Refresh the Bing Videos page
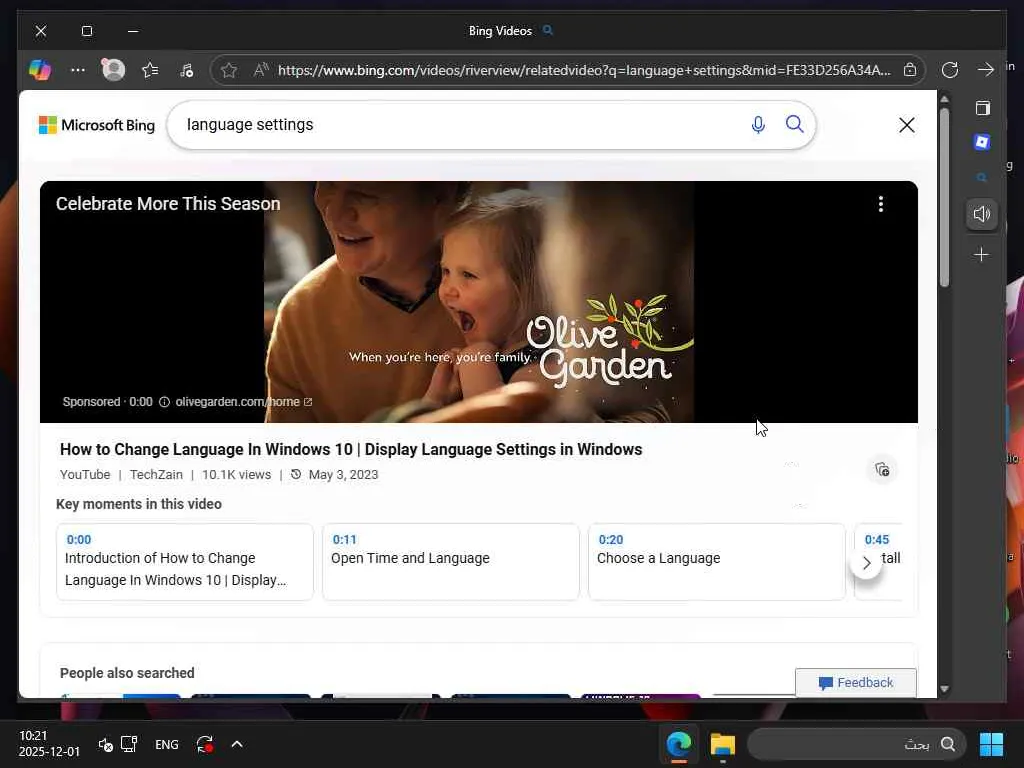 (950, 70)
